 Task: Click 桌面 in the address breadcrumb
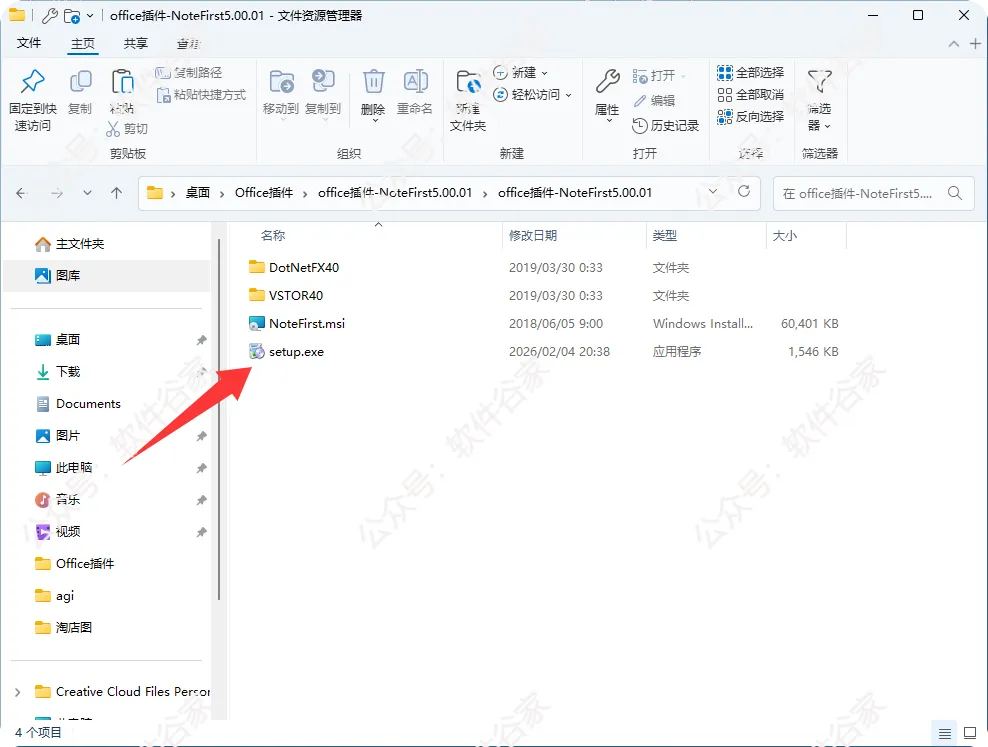(x=197, y=193)
